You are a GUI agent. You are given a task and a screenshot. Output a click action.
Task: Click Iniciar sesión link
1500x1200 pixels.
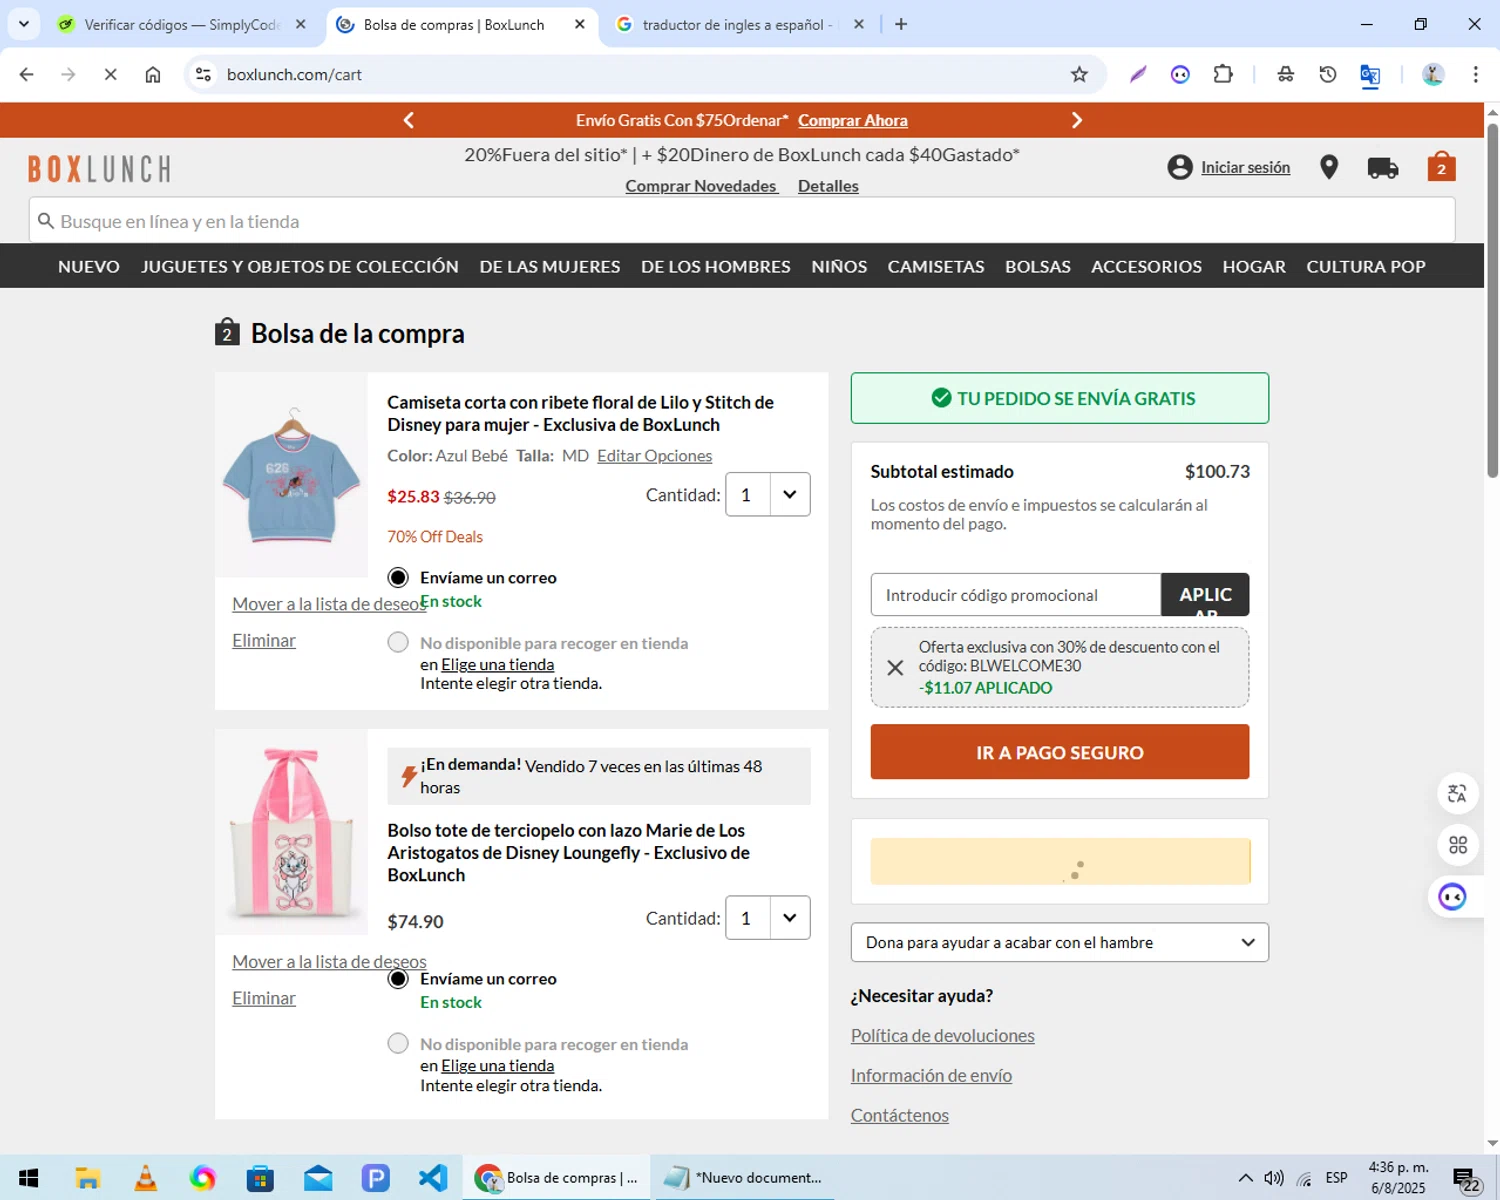tap(1245, 167)
